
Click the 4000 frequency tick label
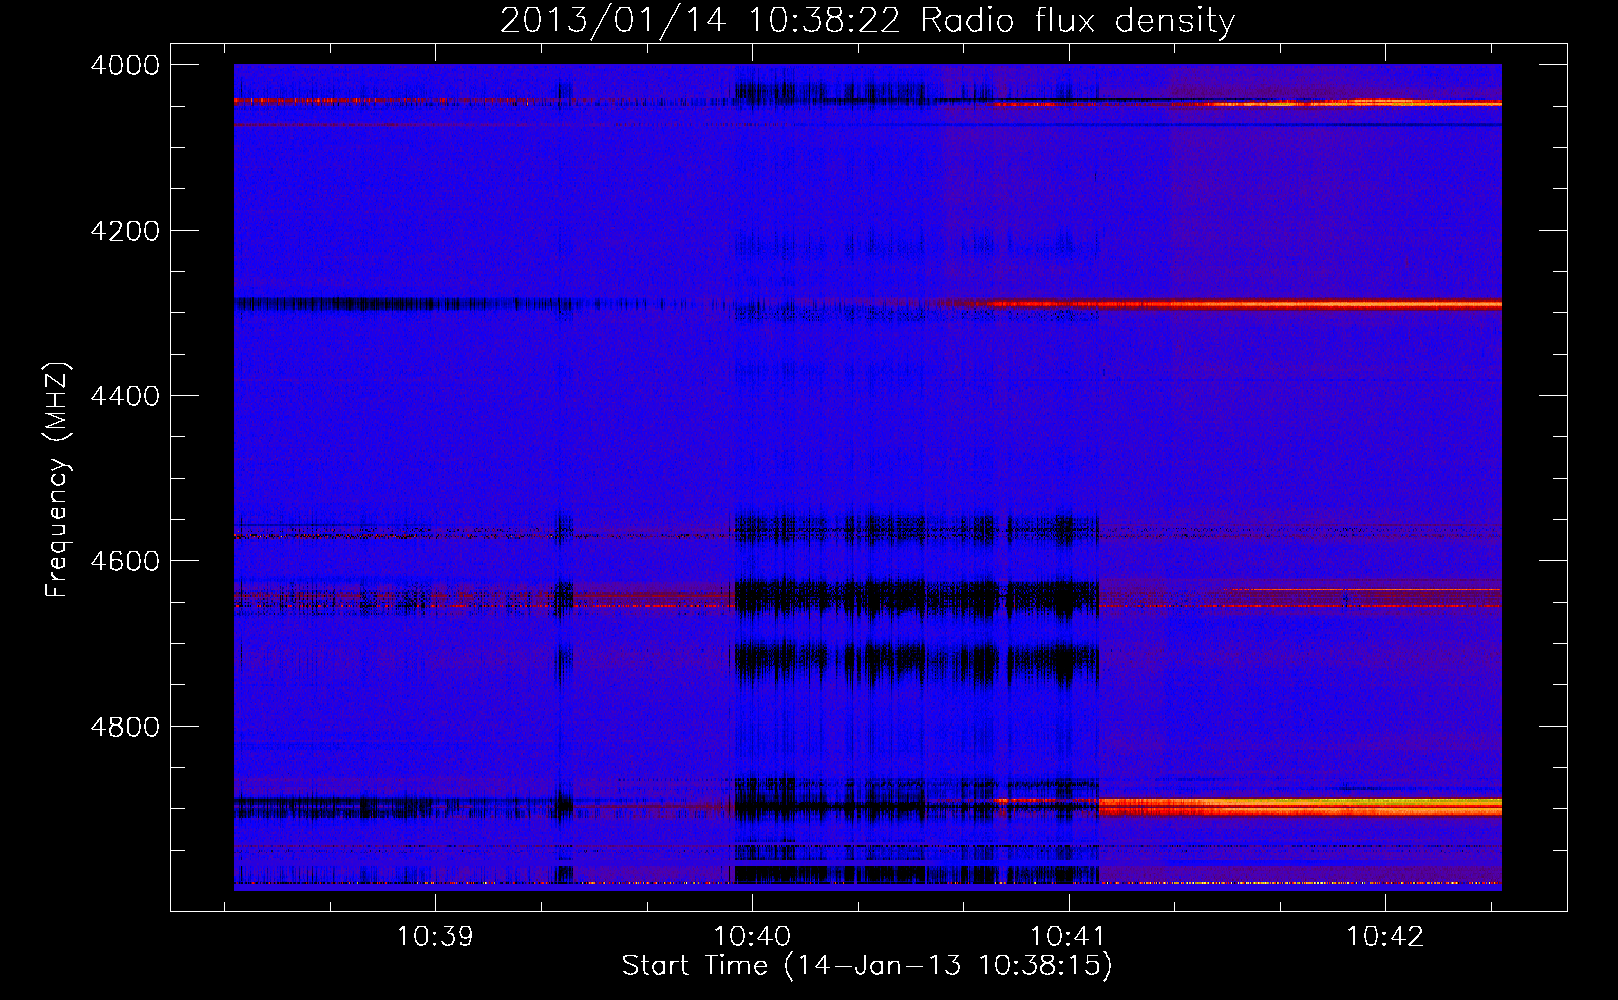125,65
